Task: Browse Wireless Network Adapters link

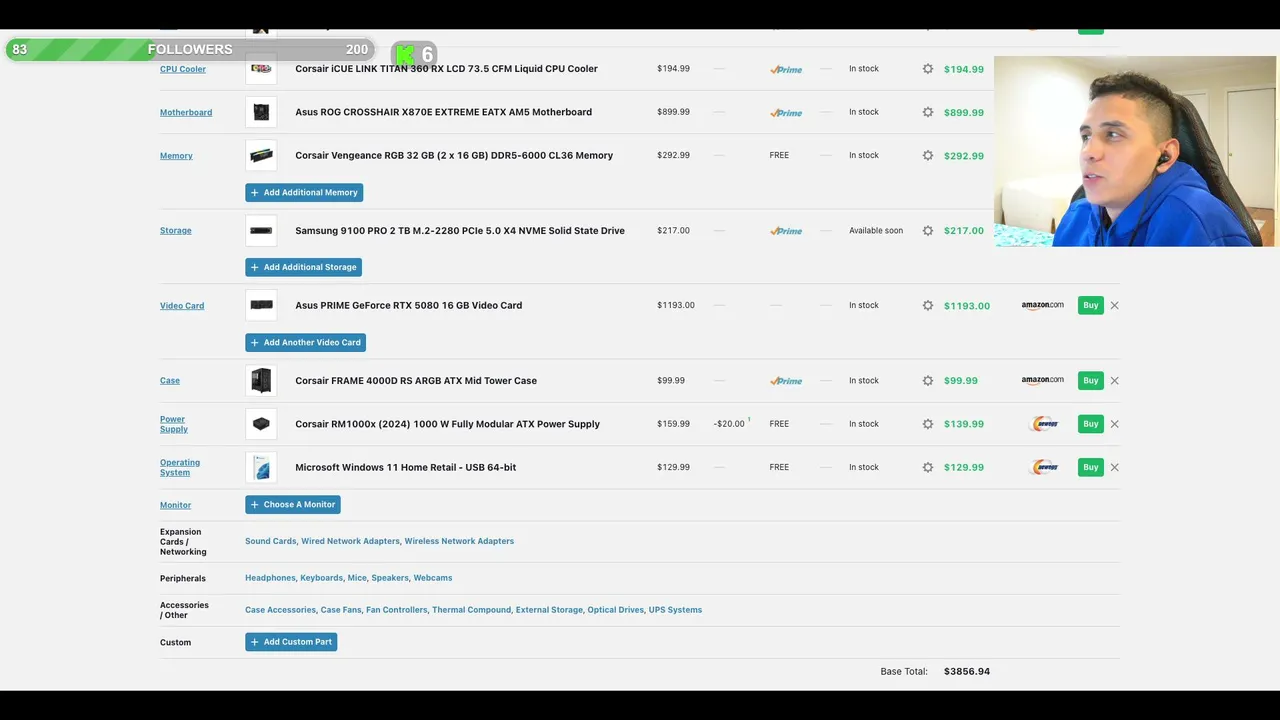Action: (459, 541)
